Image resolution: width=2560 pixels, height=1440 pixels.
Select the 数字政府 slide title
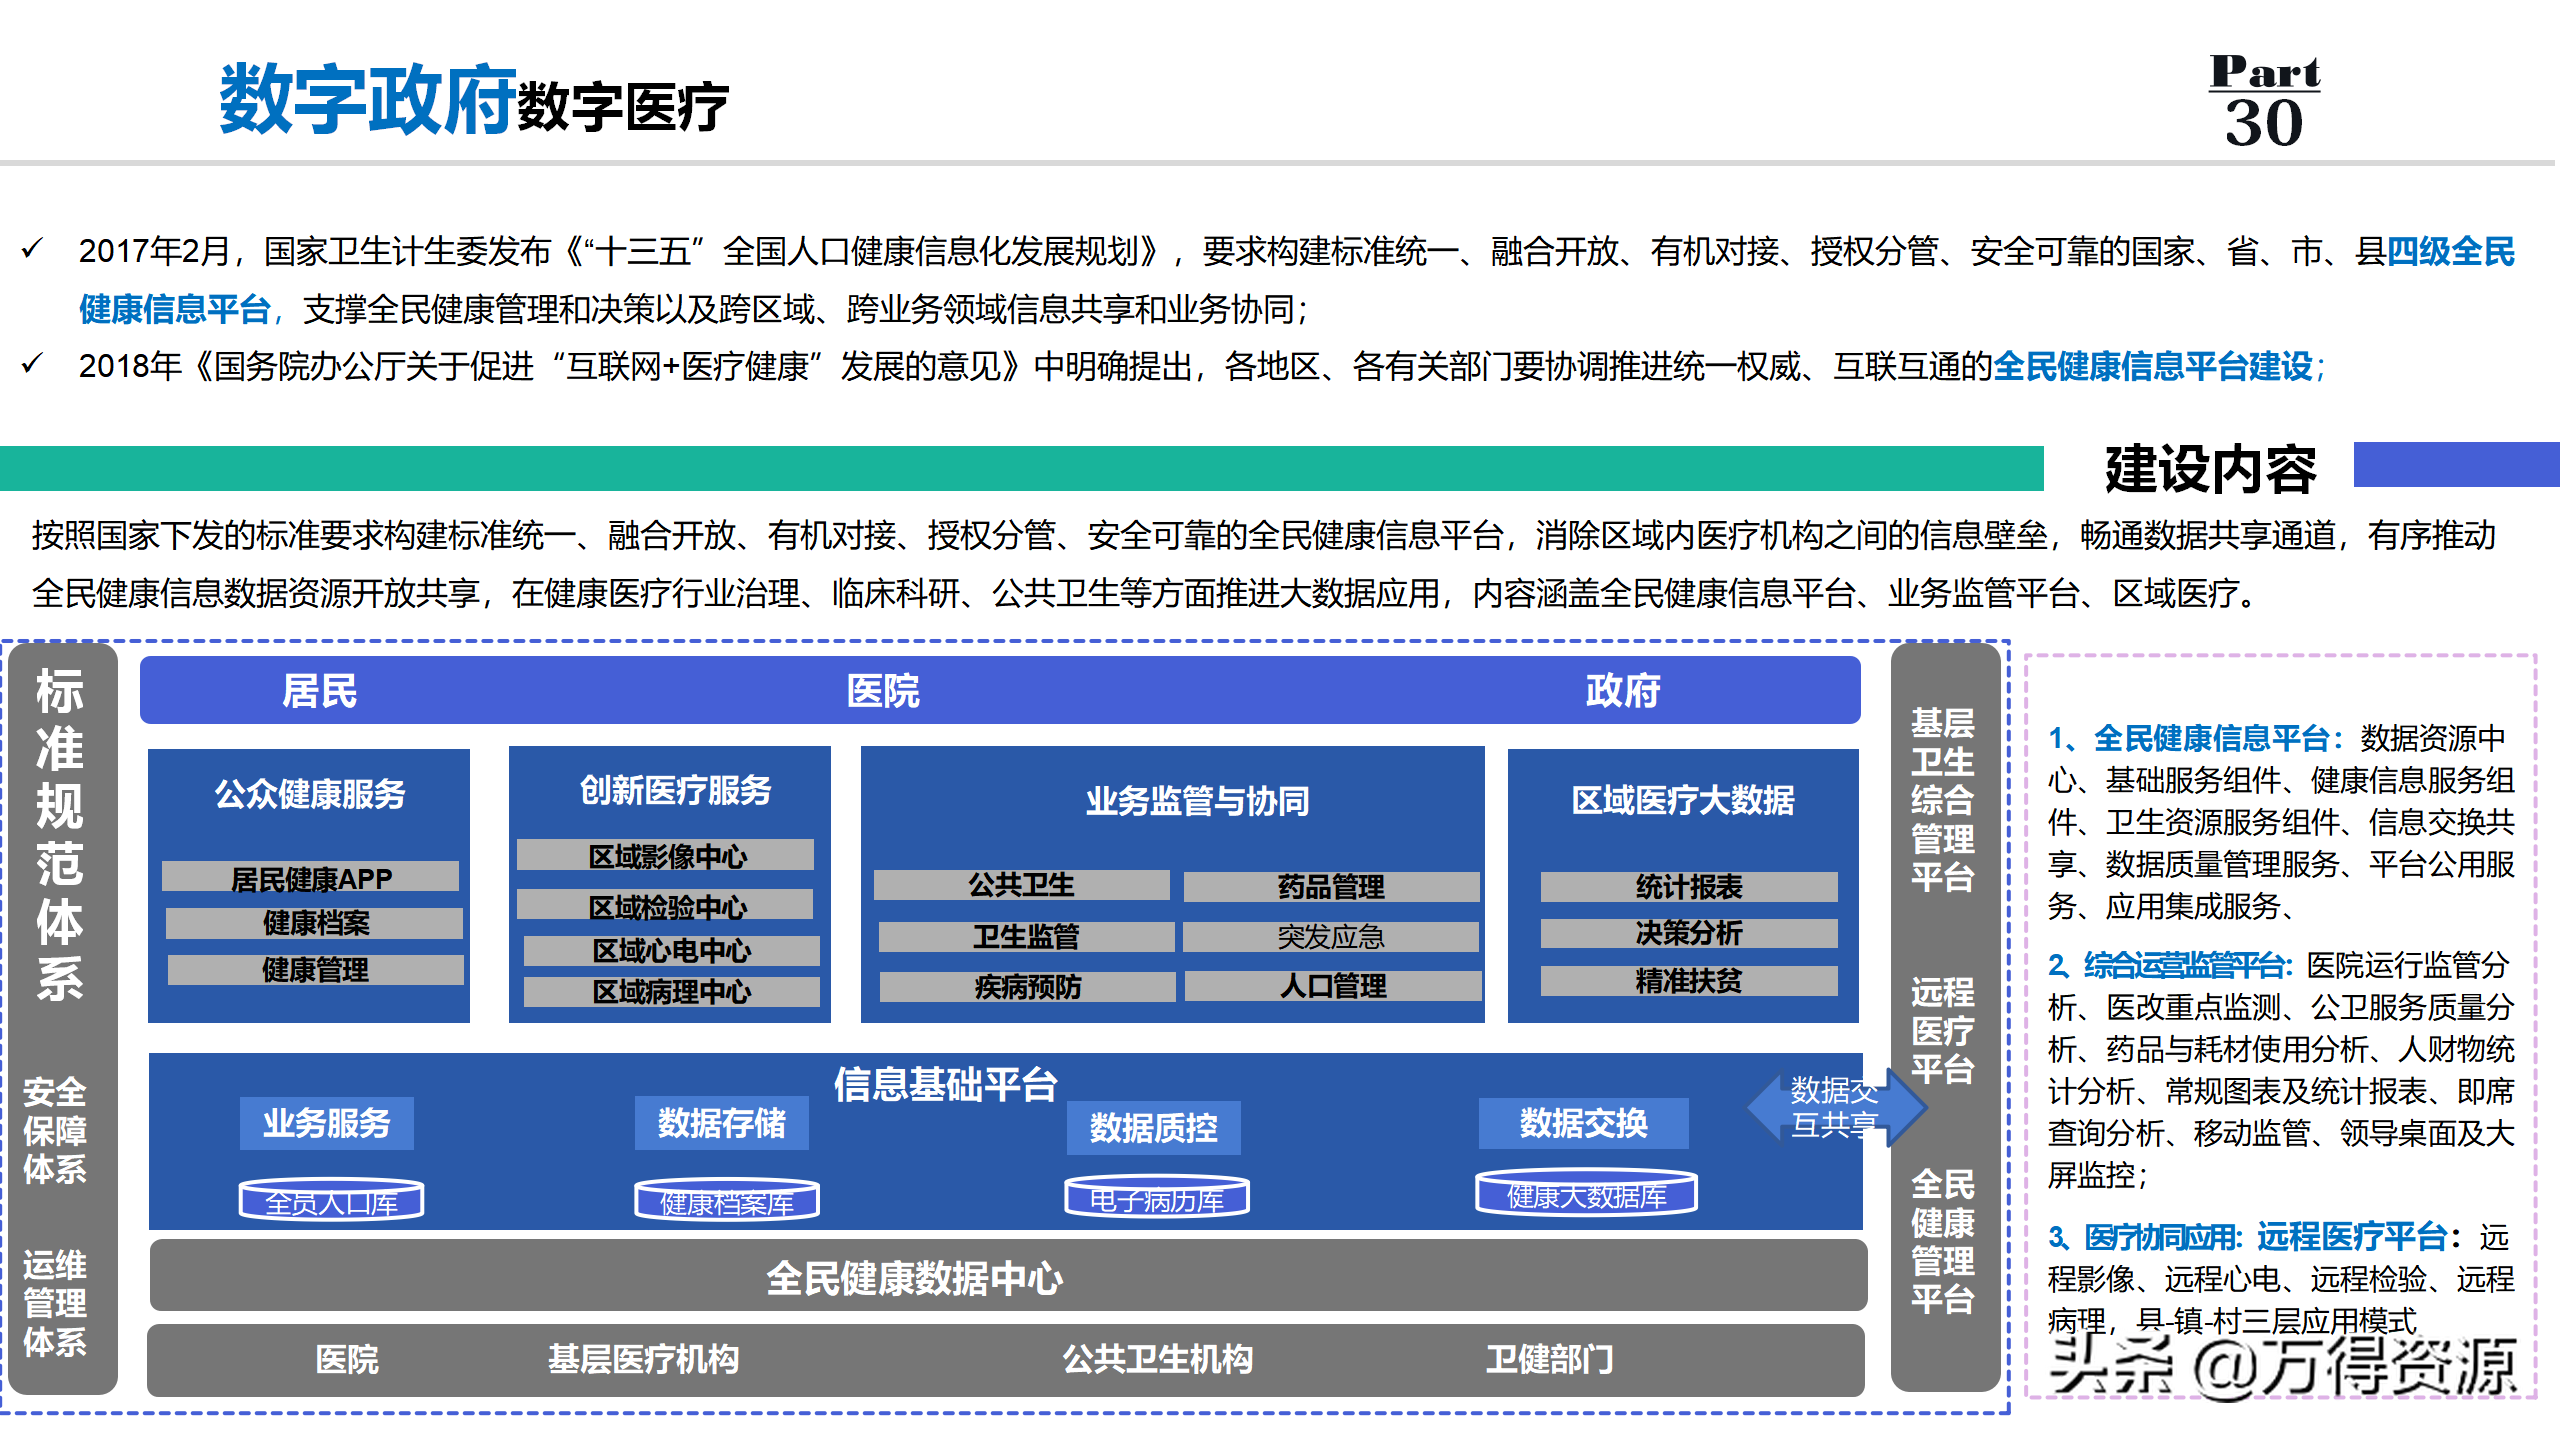click(367, 99)
